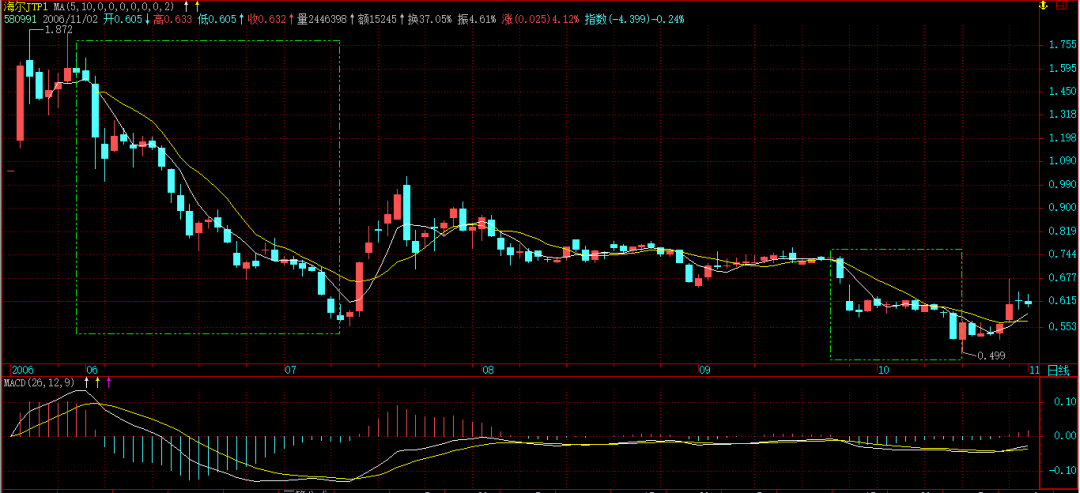Click the 日线 period label
The width and height of the screenshot is (1080, 493).
[x=1059, y=370]
